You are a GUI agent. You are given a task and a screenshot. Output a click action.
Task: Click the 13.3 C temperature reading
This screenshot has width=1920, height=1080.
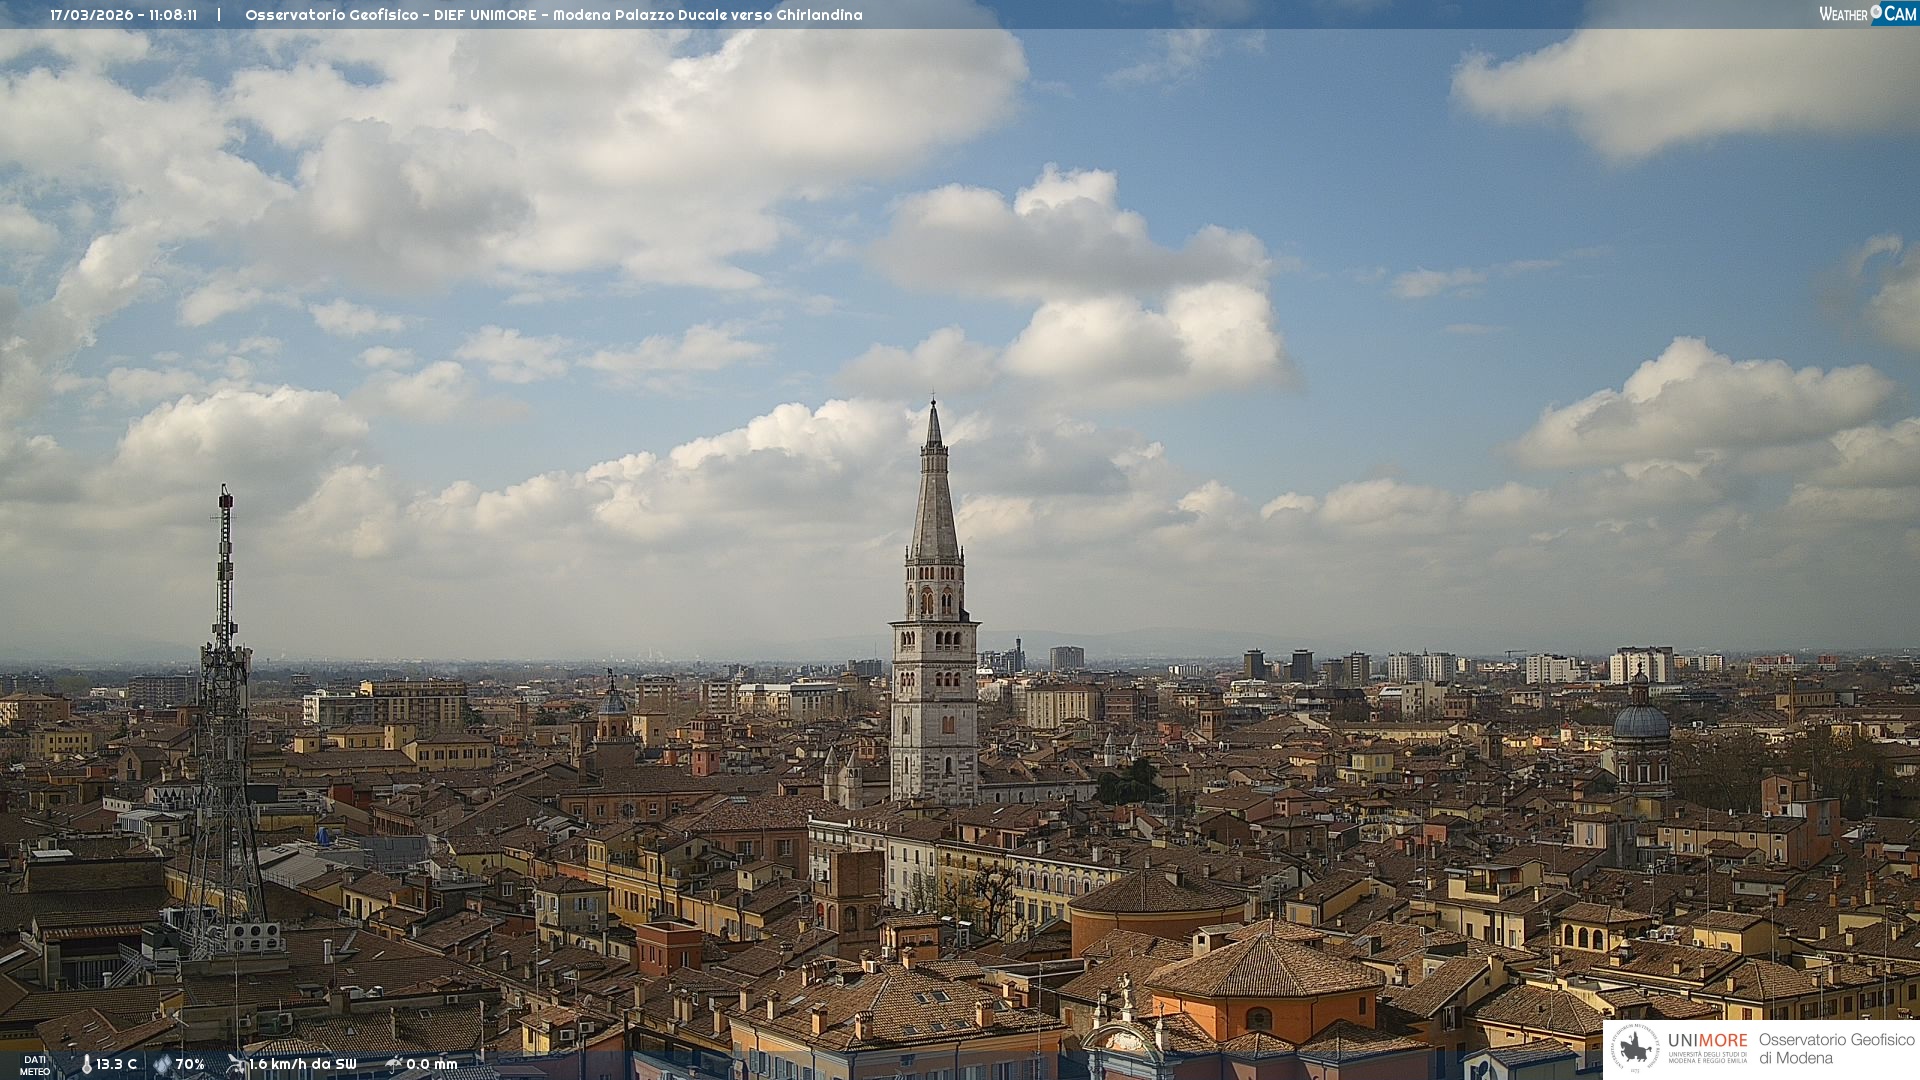(x=116, y=1064)
